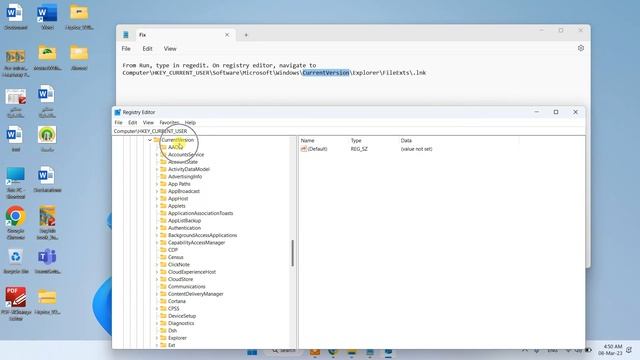
Task: Open Registry Editor View menu
Action: [x=148, y=122]
